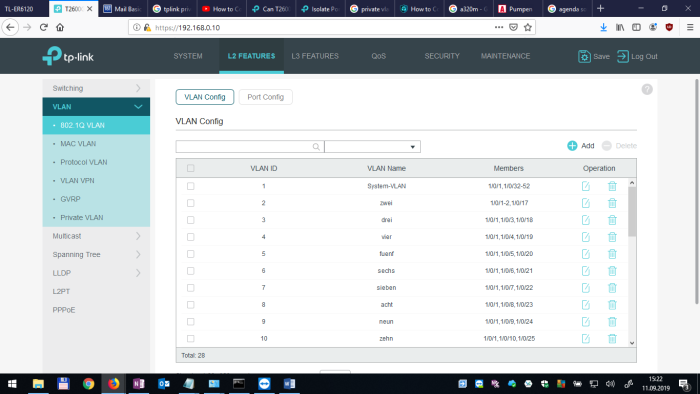Image resolution: width=700 pixels, height=394 pixels.
Task: Expand the Multicast sidebar section
Action: 96,236
